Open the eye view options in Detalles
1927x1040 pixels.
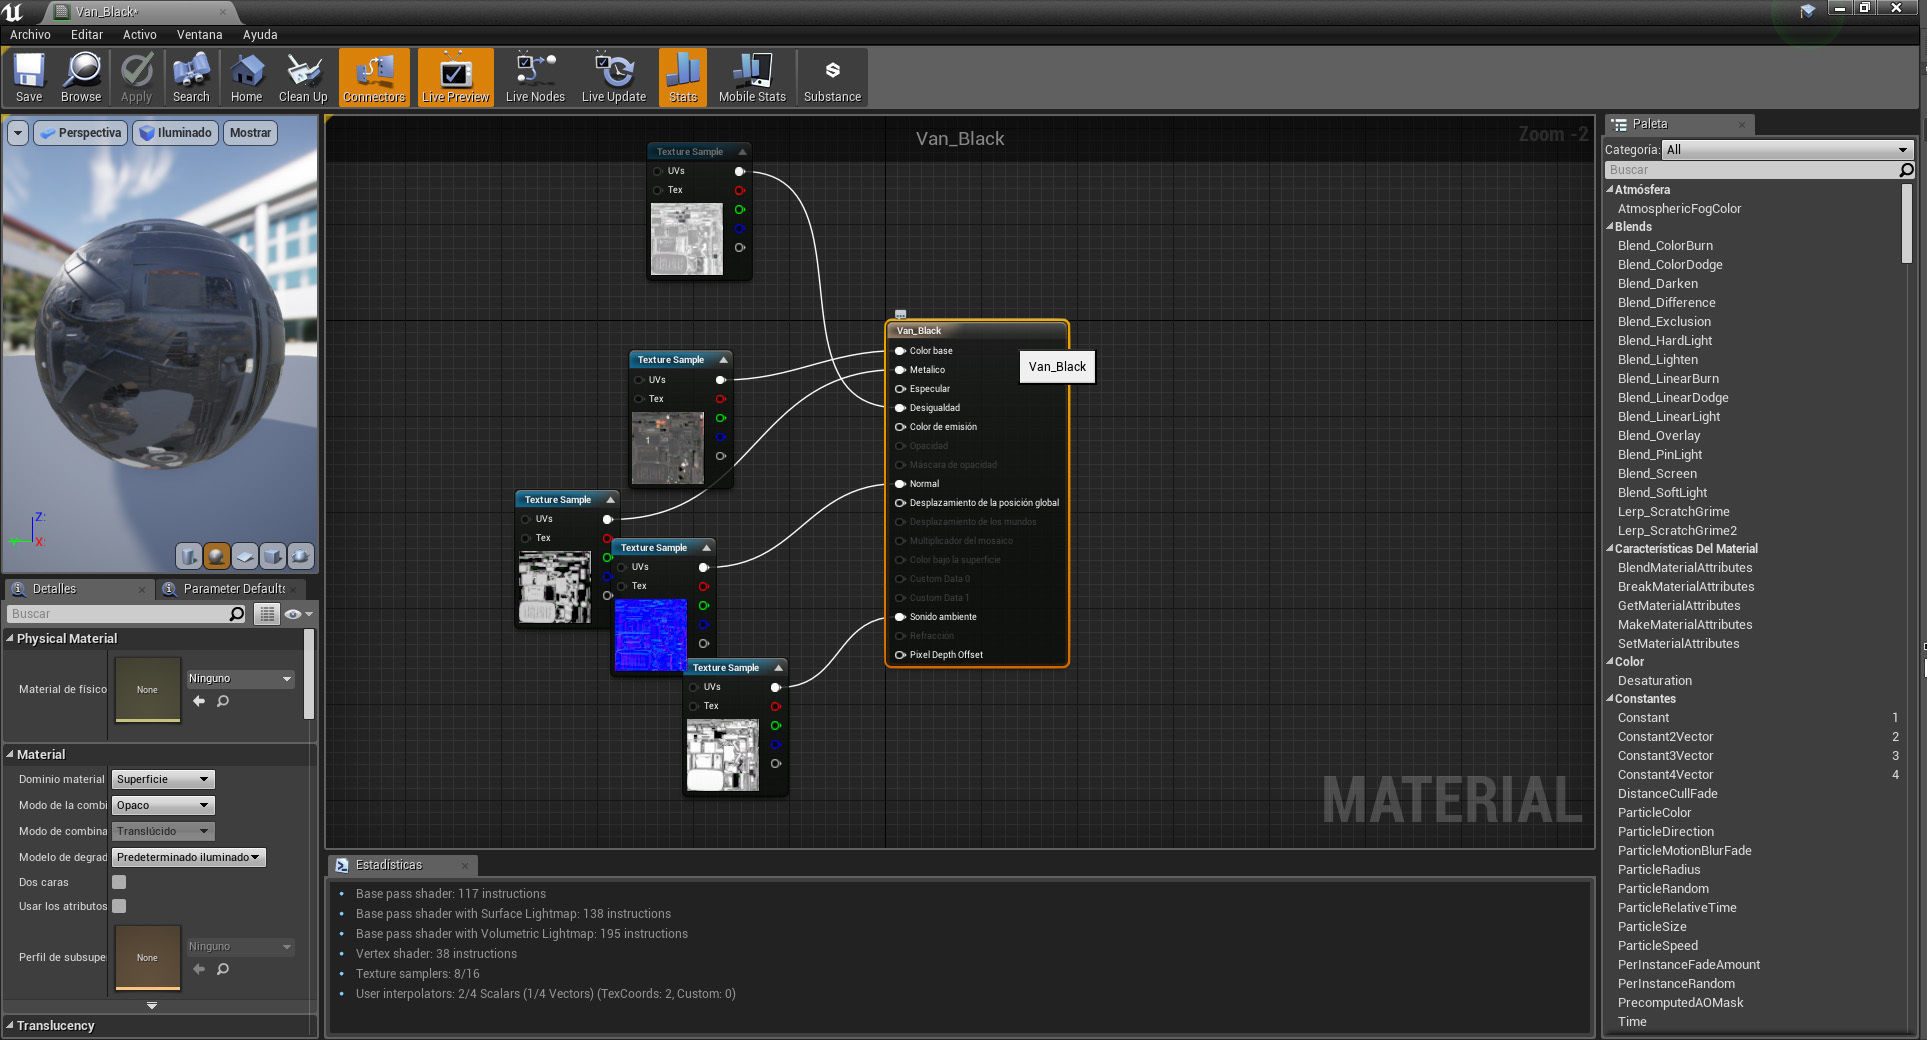[x=298, y=614]
